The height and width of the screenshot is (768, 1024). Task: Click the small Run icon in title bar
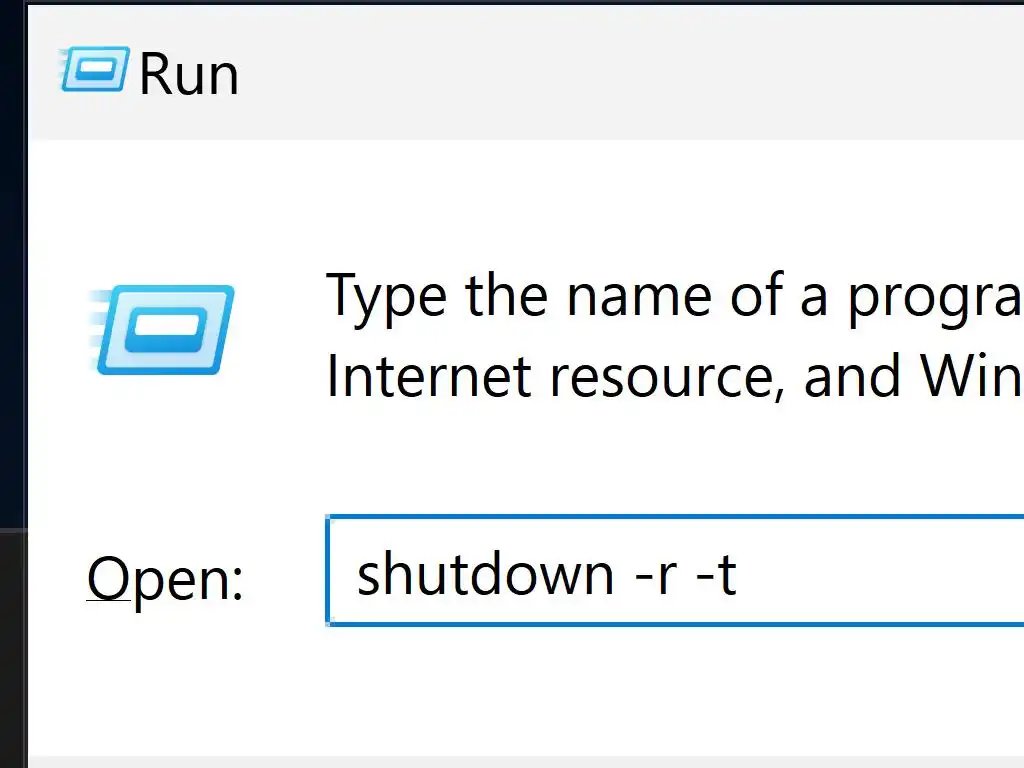(93, 69)
